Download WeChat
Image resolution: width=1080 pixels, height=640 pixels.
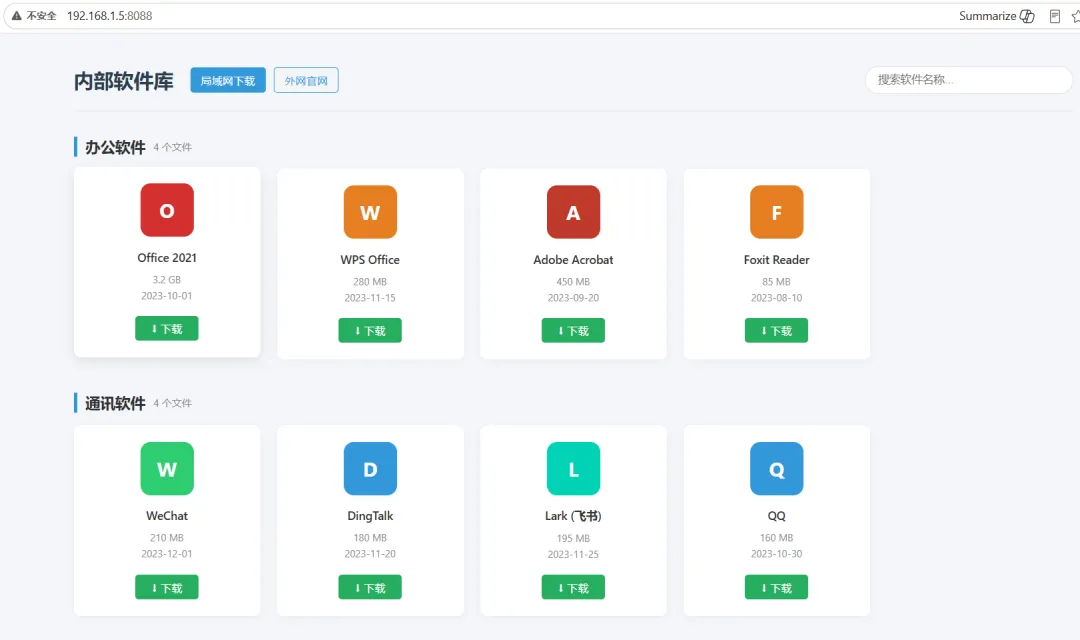[x=167, y=588]
